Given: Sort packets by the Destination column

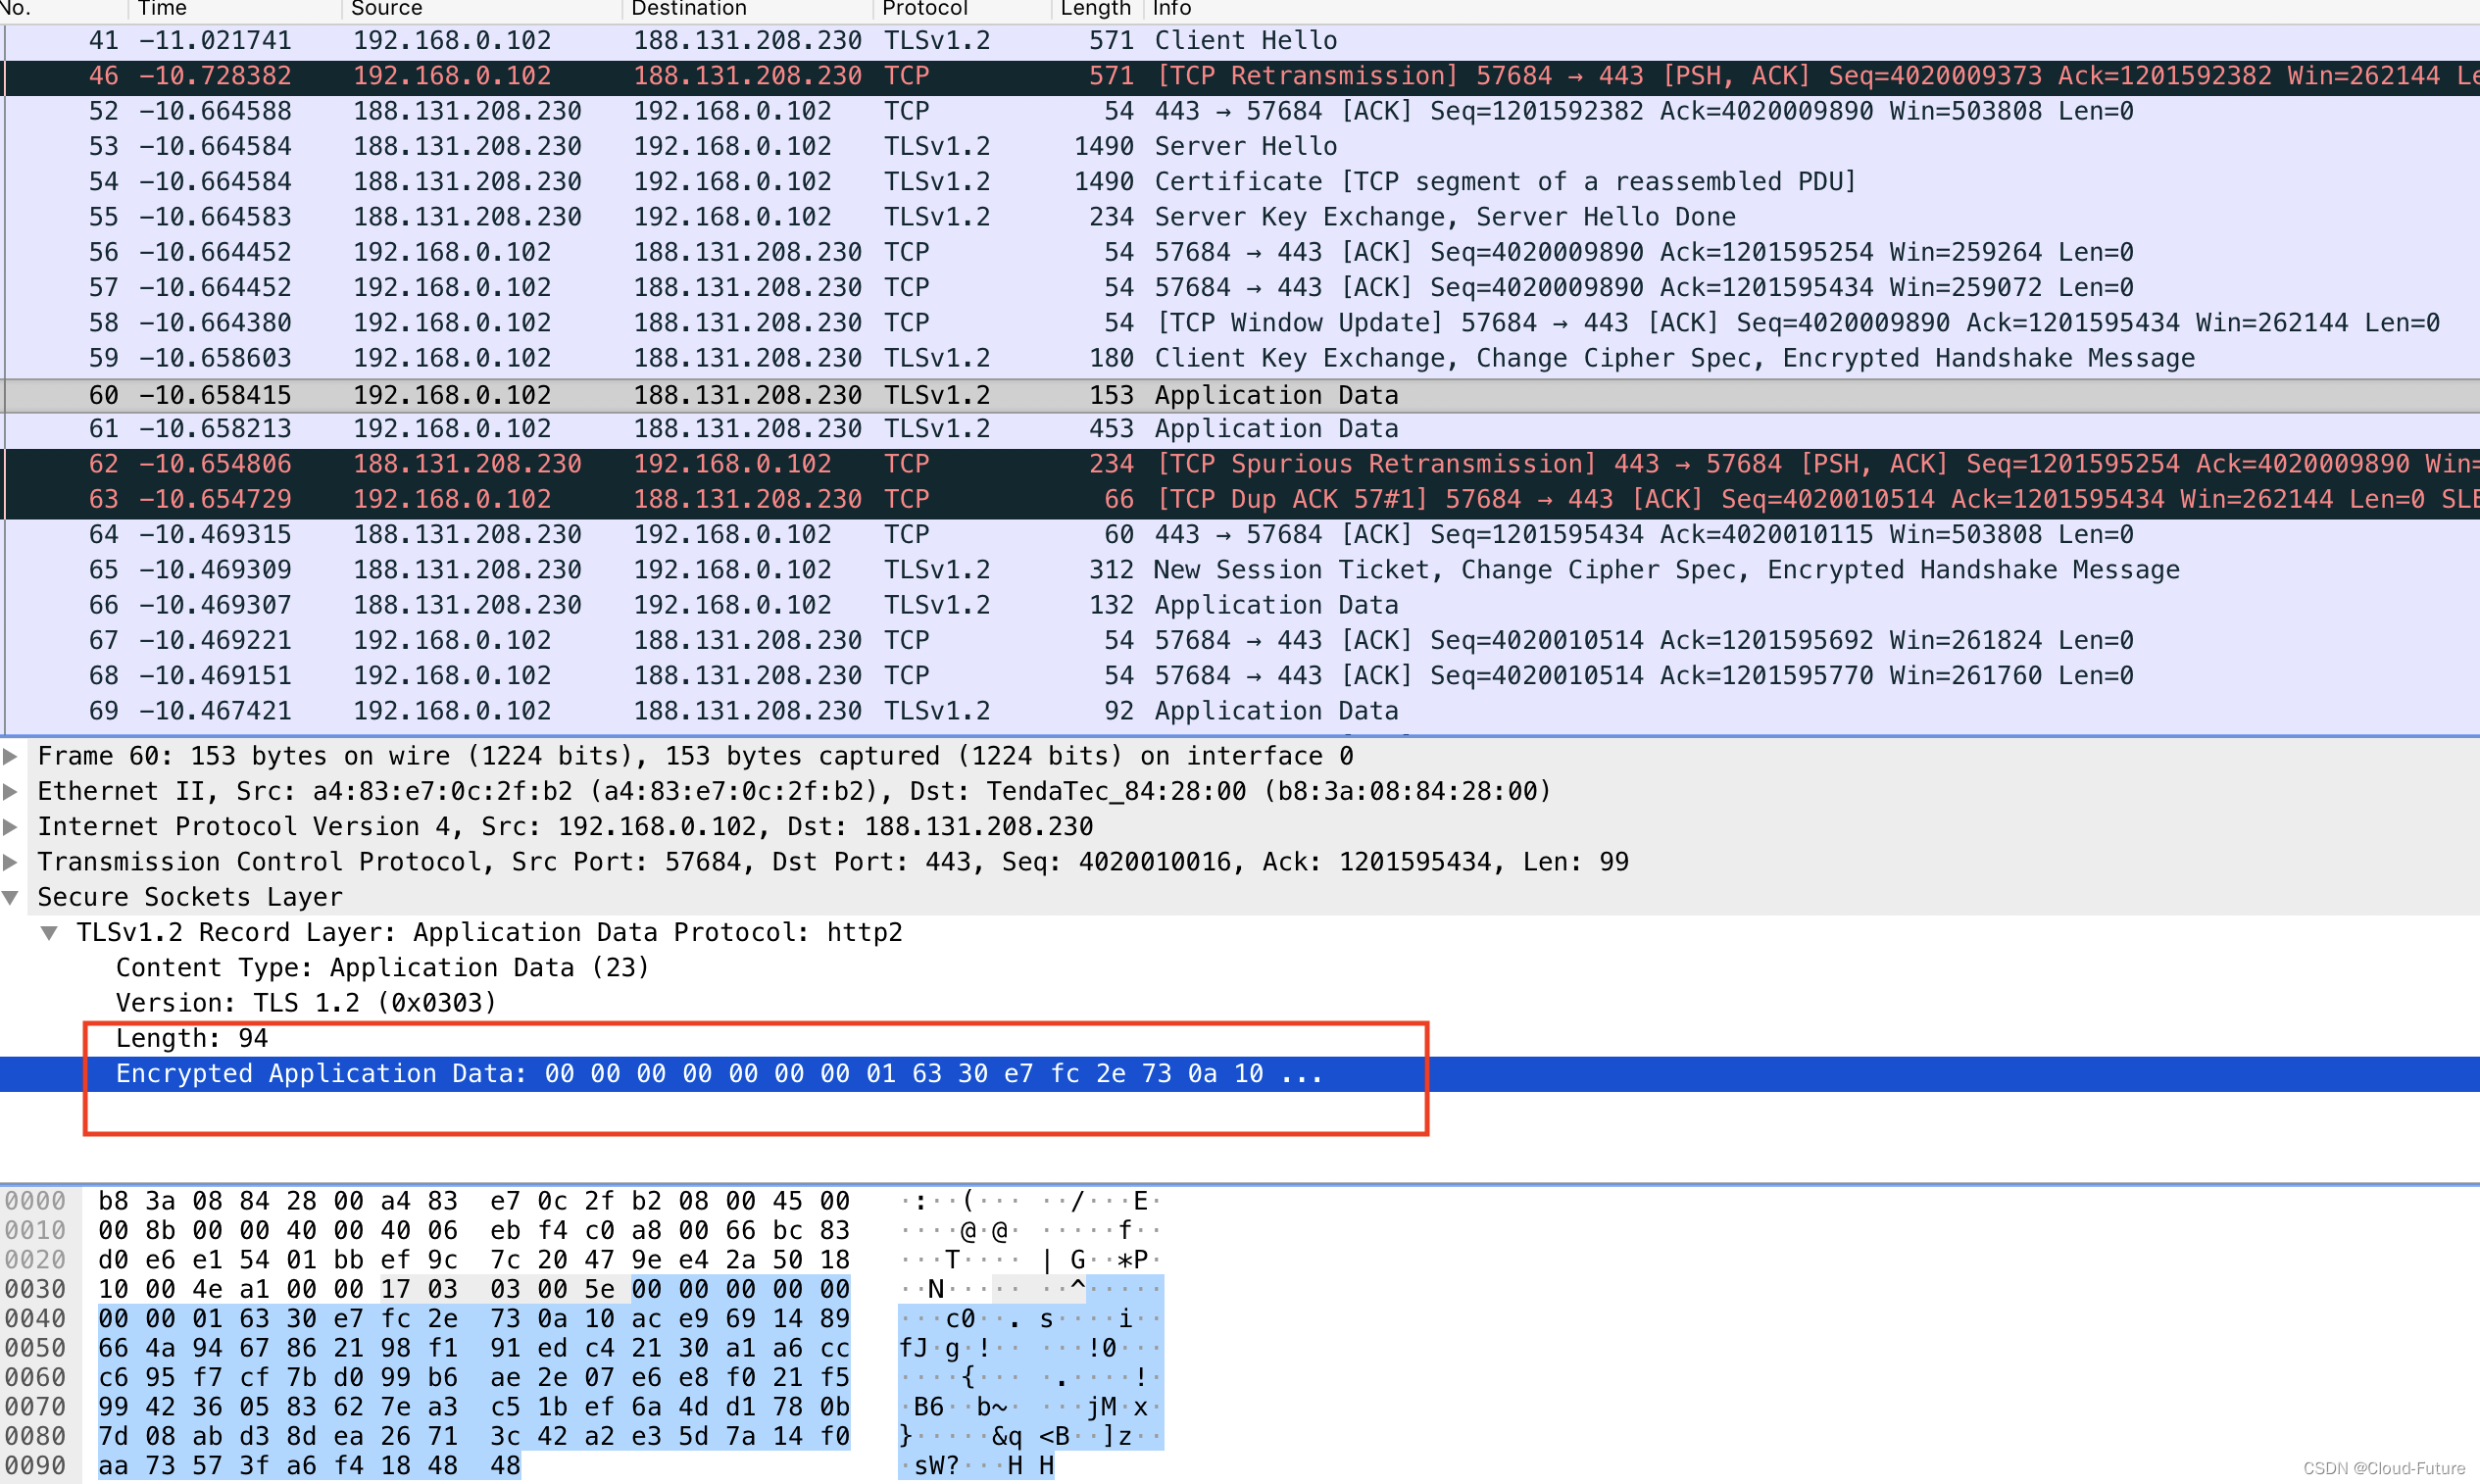Looking at the screenshot, I should coord(688,8).
